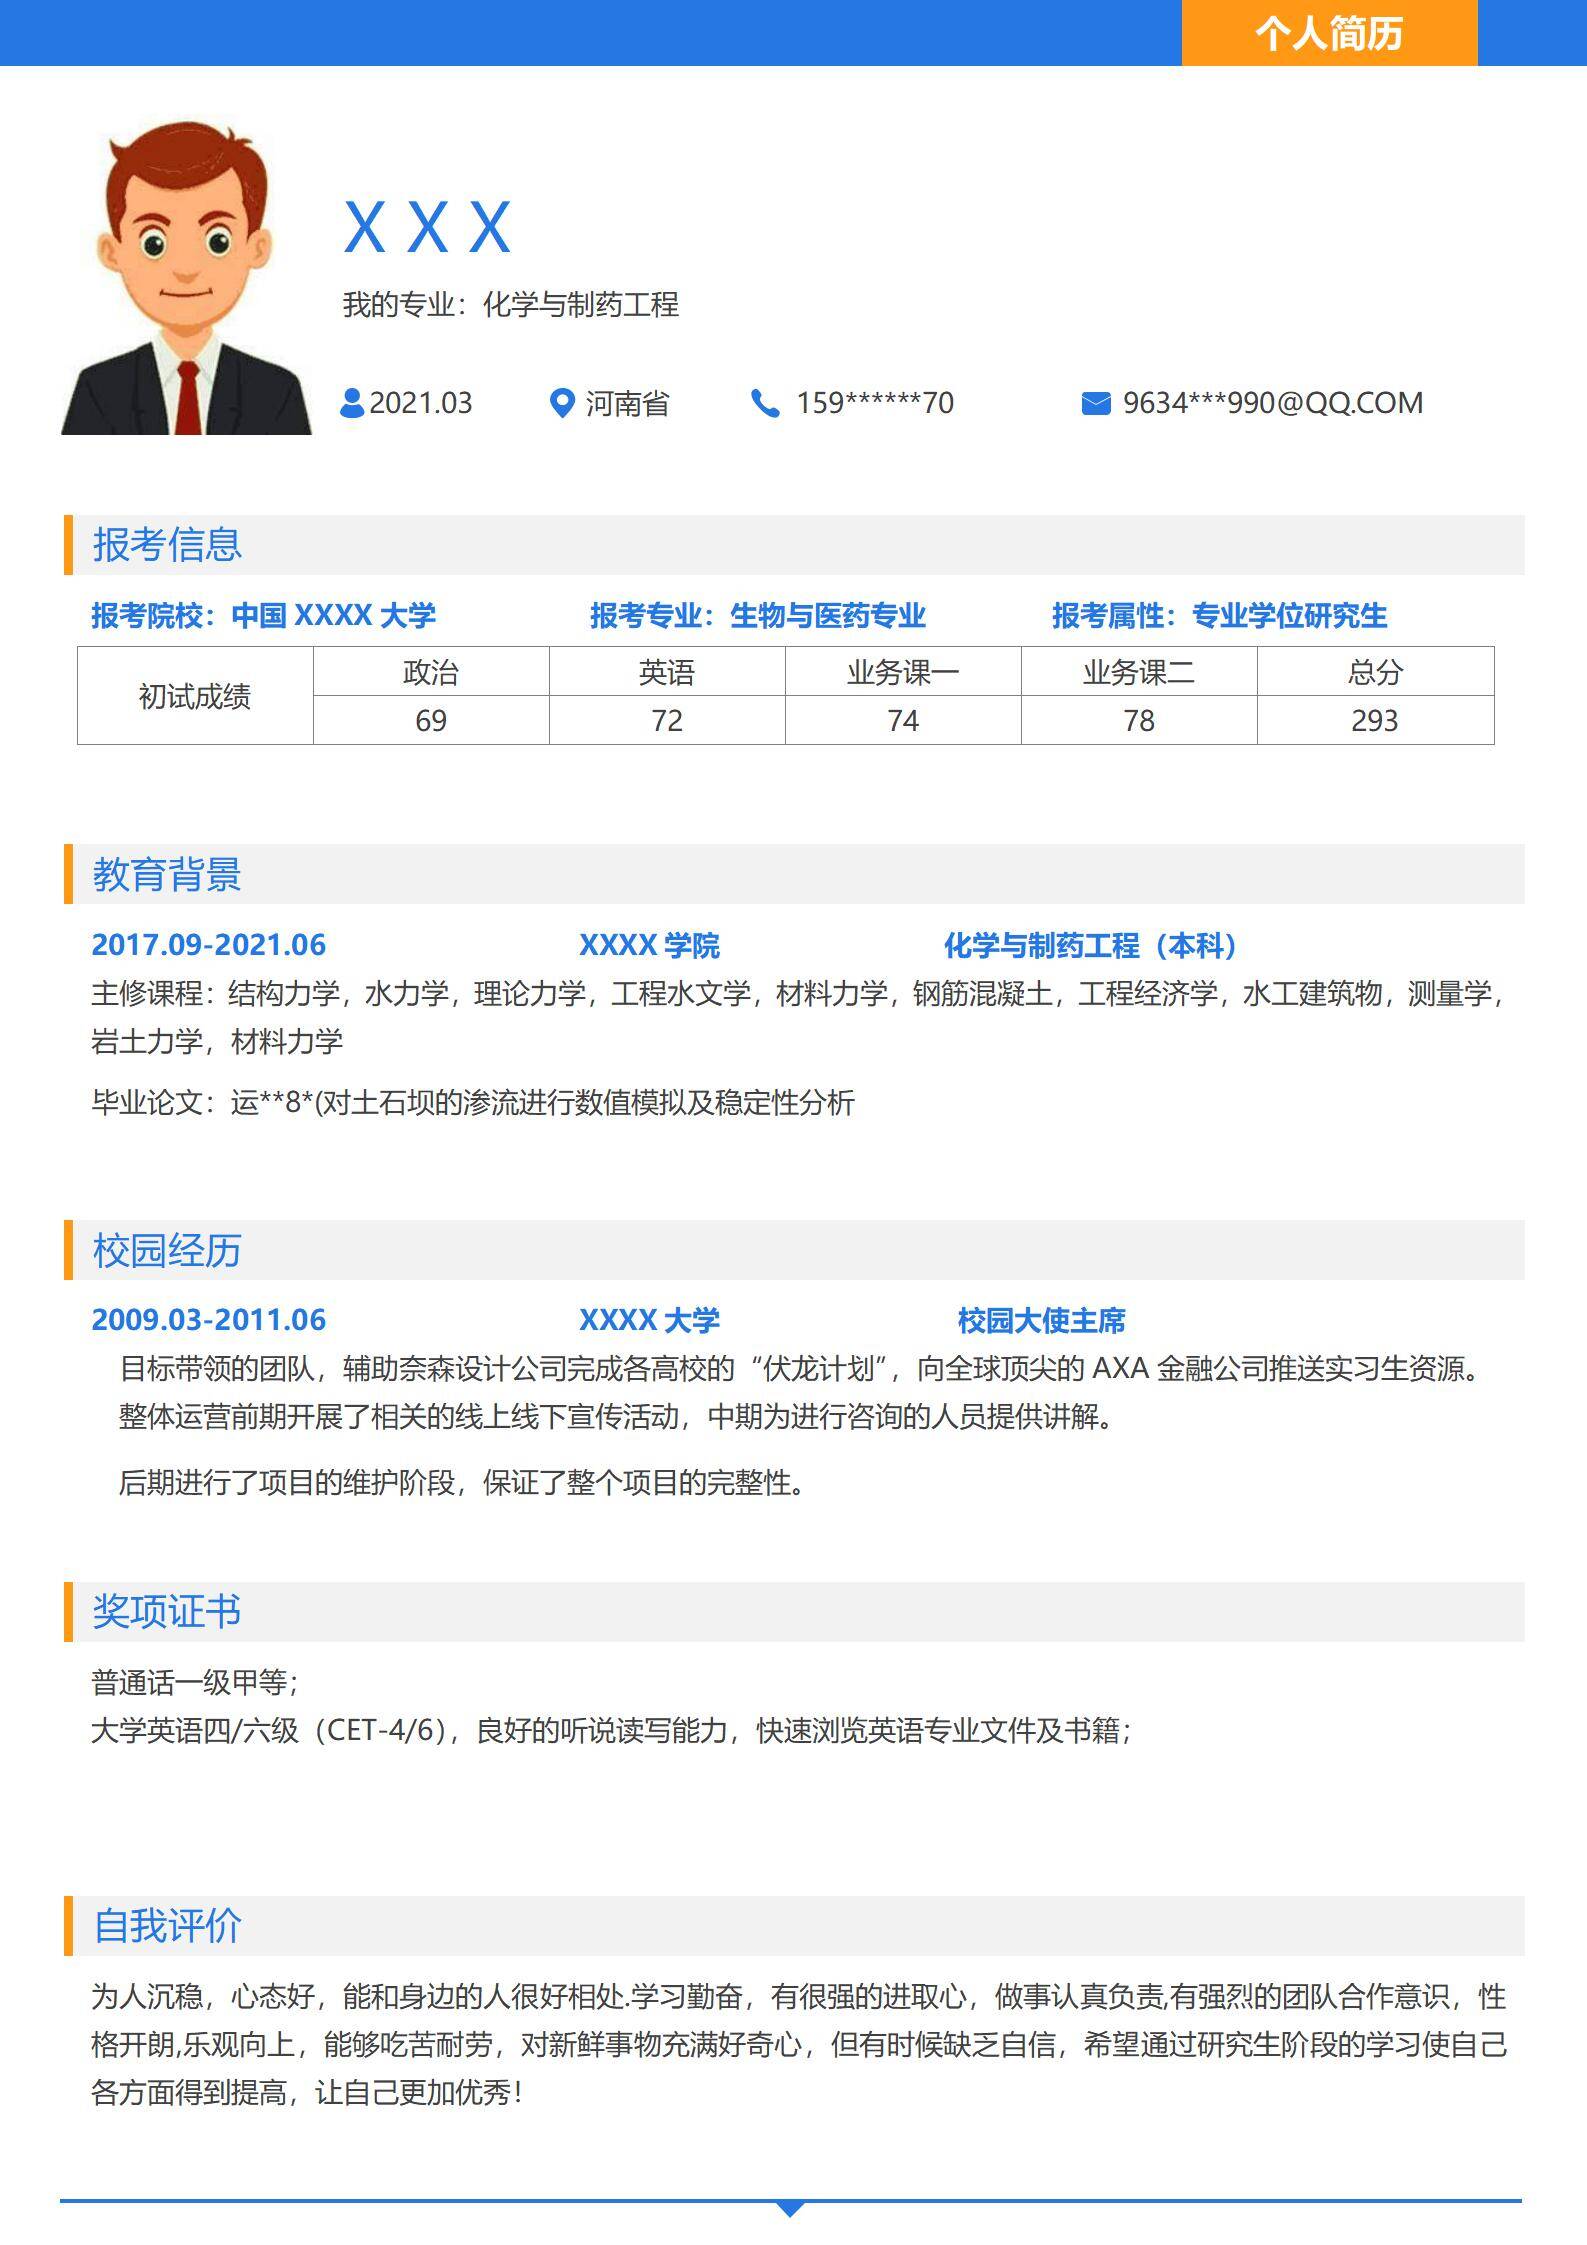Select the 初试成绩 table cell
1587x2245 pixels.
[x=195, y=696]
